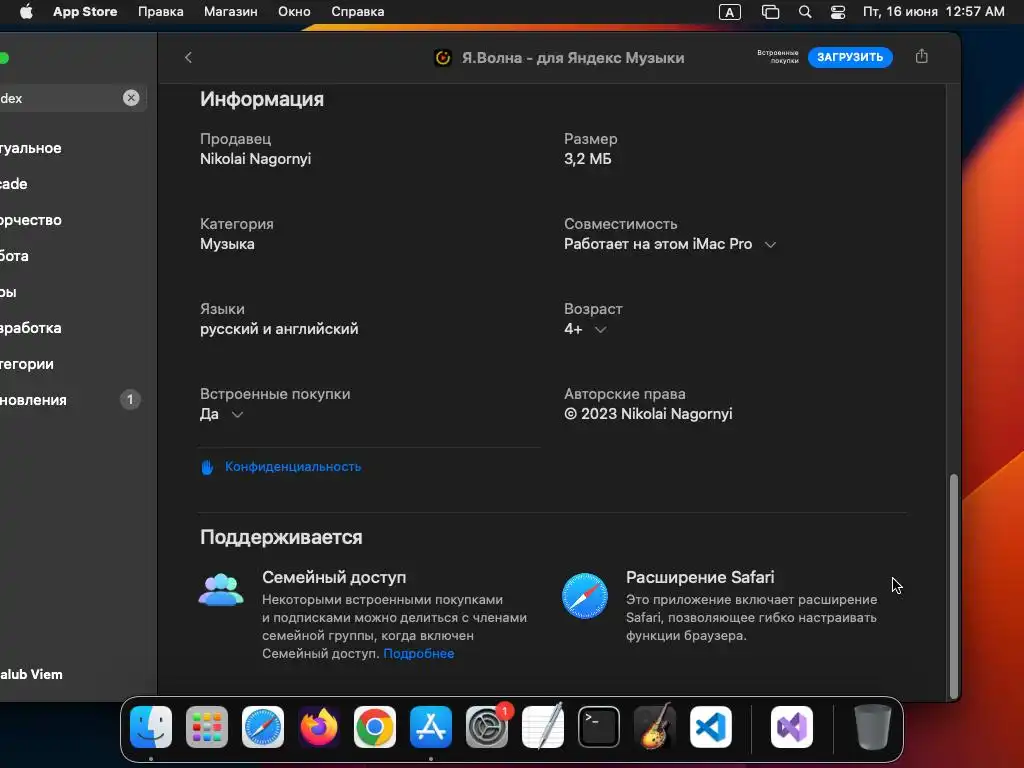The image size is (1024, 768).
Task: Launch GarageBand from the Dock
Action: pos(655,727)
